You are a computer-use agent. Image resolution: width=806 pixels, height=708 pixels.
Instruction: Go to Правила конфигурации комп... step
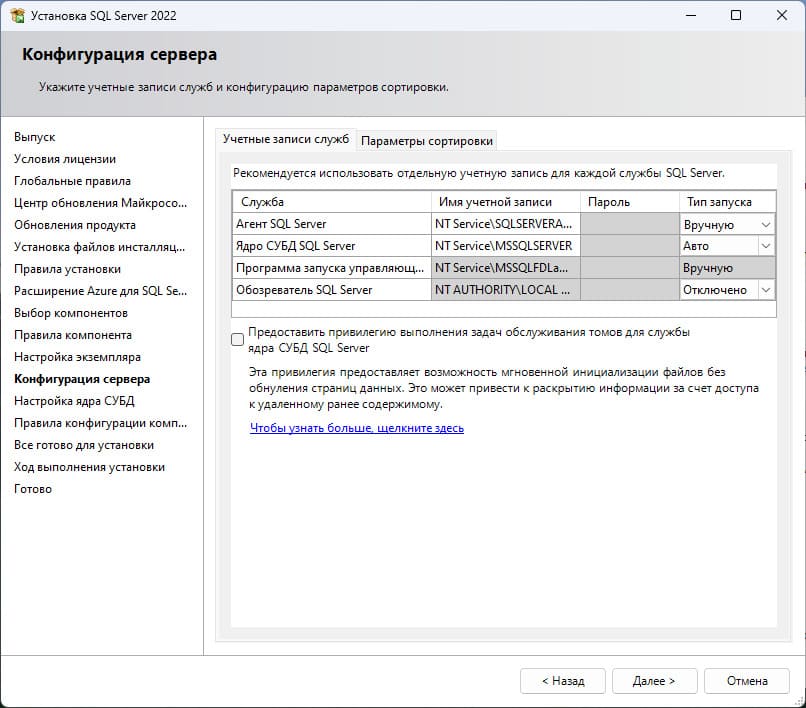[x=100, y=423]
